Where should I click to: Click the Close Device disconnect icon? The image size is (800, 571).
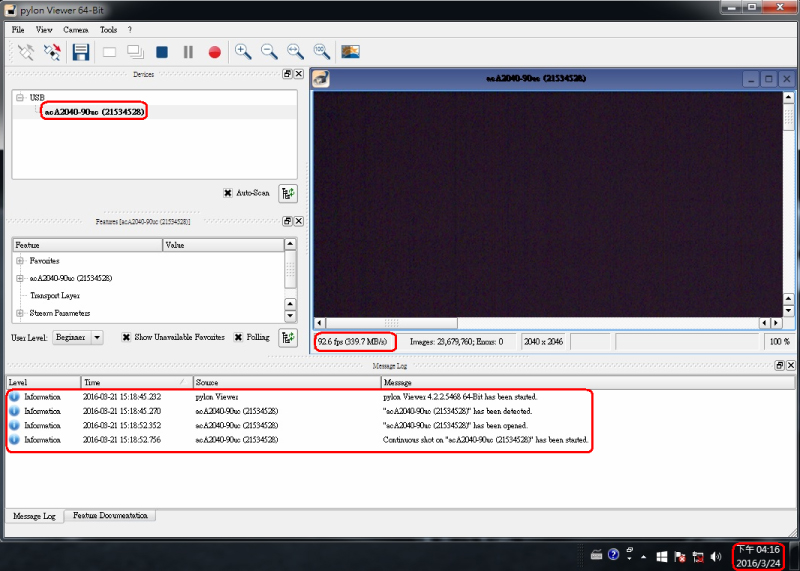click(x=53, y=52)
